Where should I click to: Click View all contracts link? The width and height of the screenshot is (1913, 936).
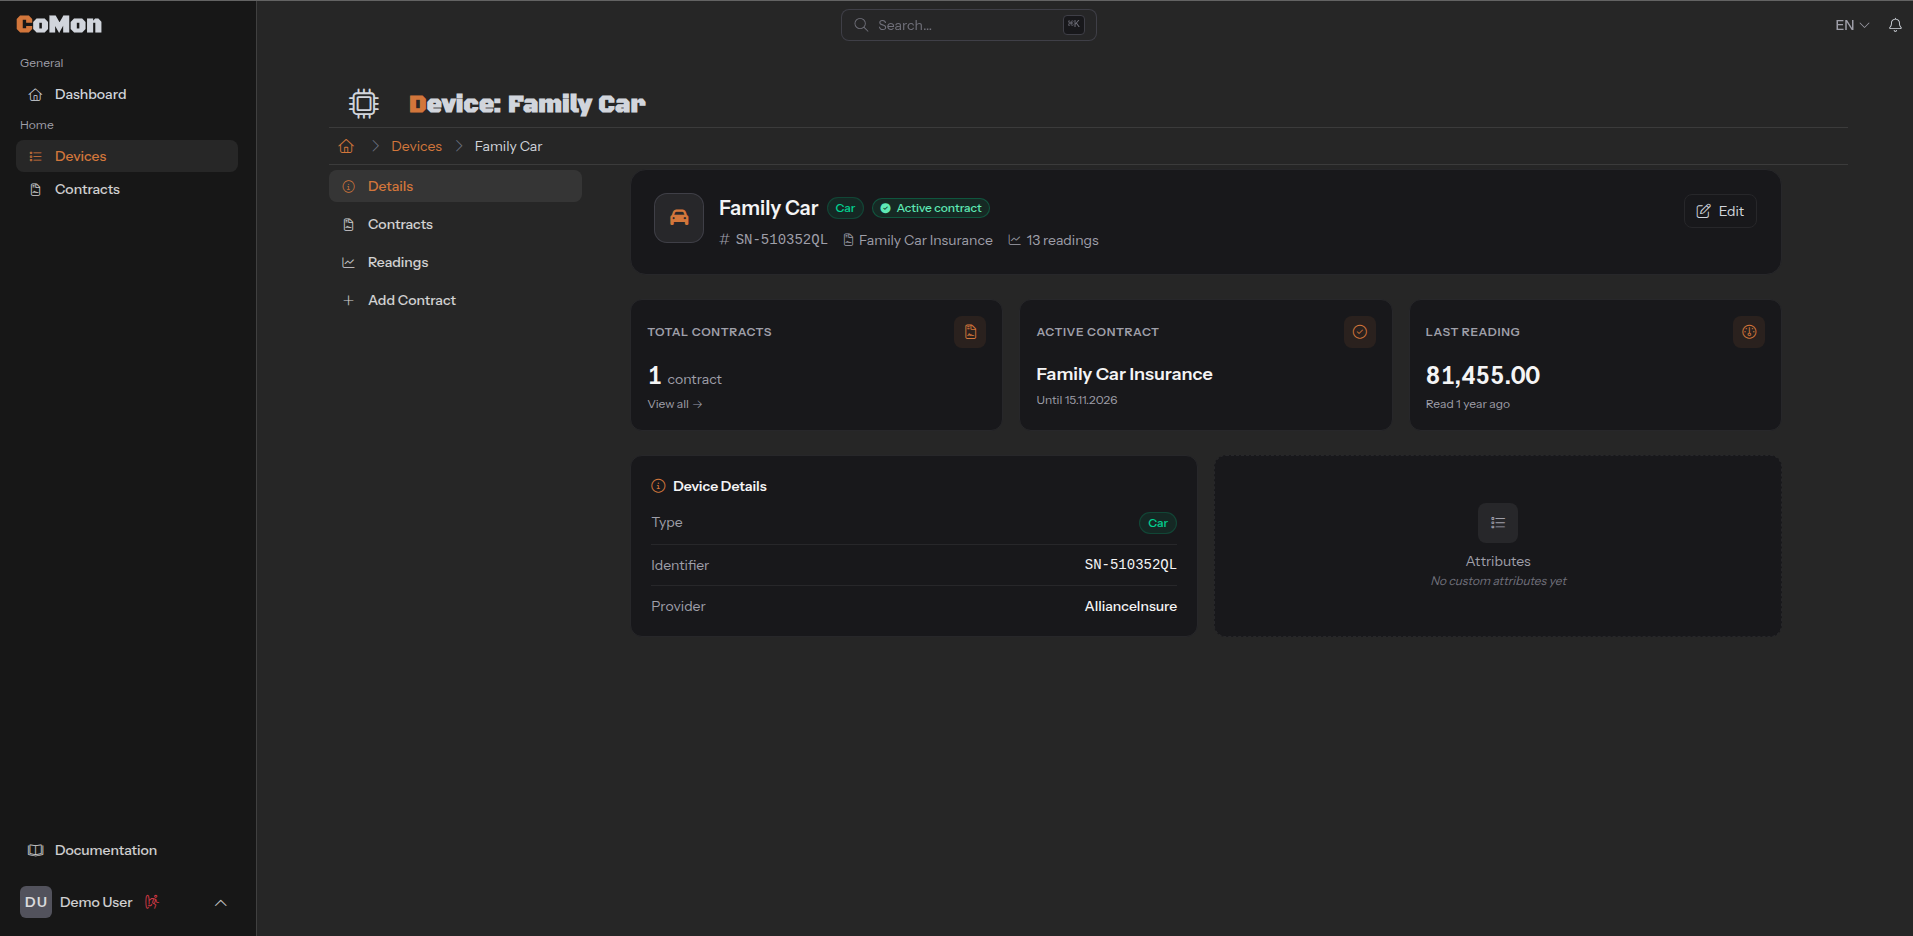675,404
